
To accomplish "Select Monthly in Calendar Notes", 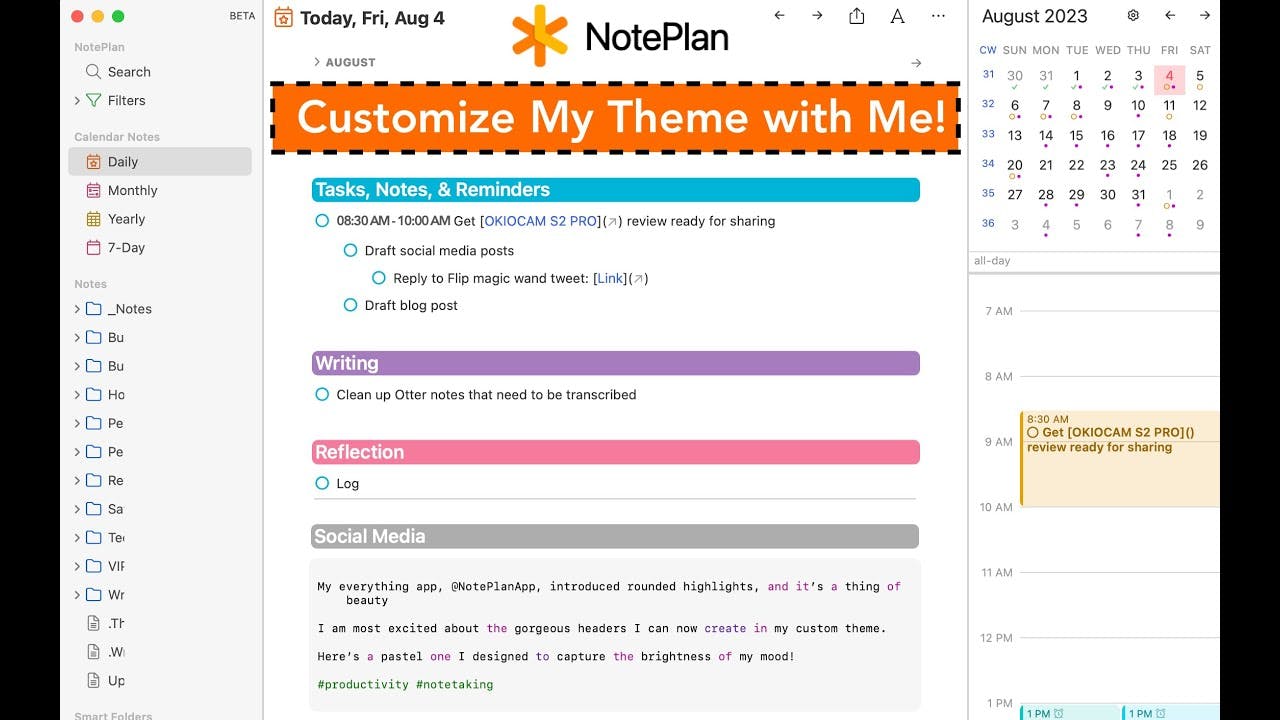I will coord(160,190).
